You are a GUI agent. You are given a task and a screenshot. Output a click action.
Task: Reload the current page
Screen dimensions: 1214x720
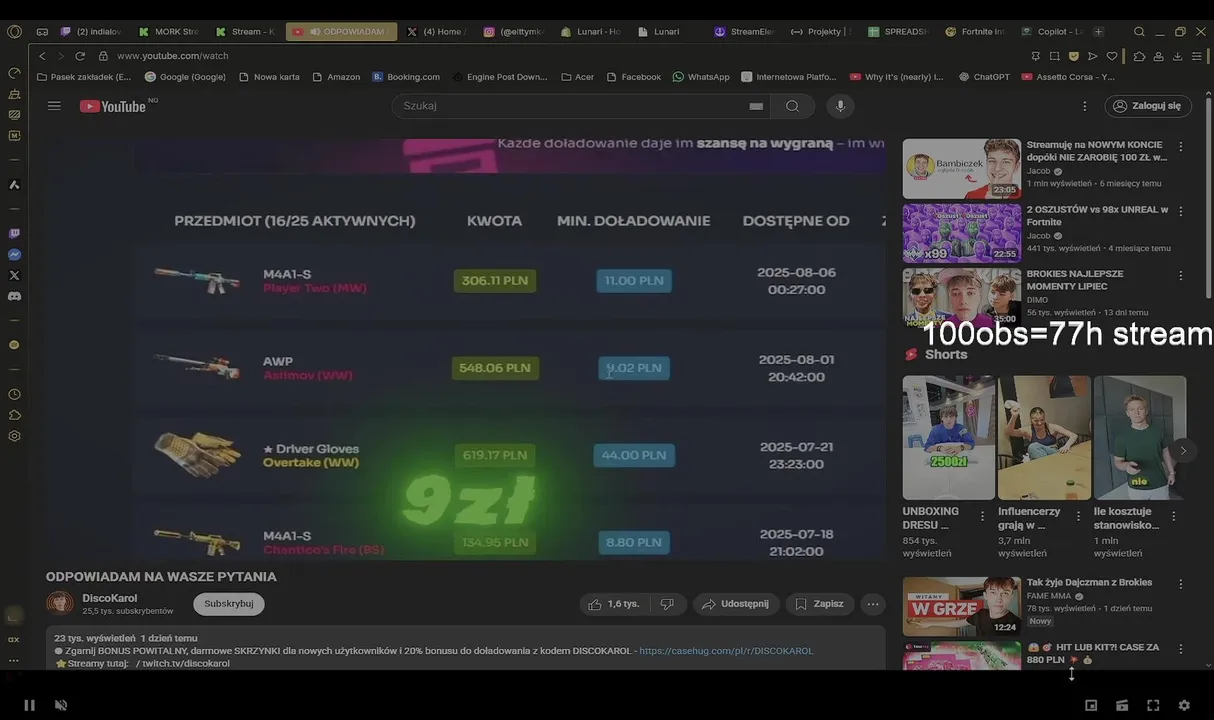click(80, 56)
